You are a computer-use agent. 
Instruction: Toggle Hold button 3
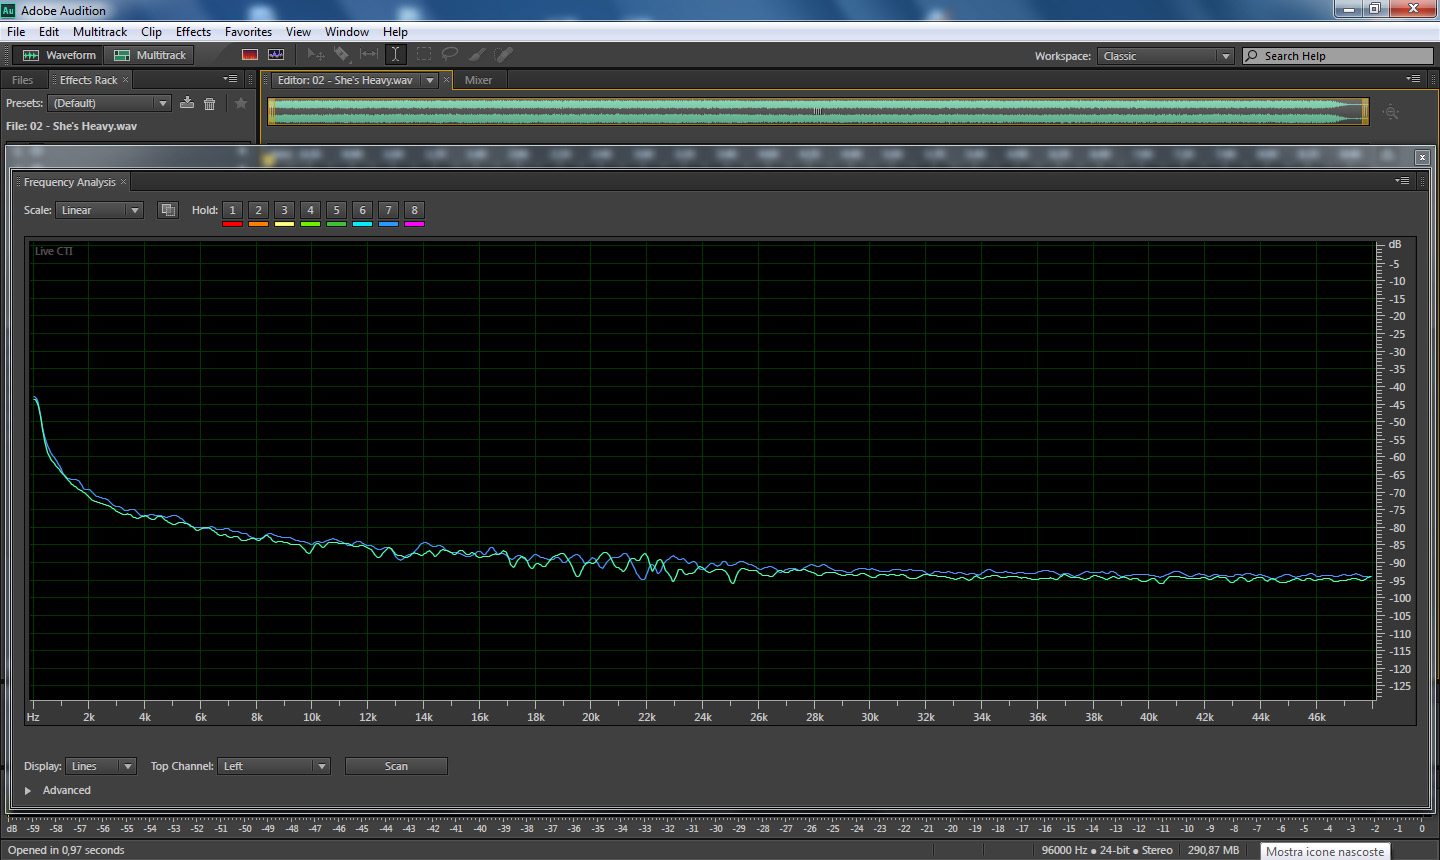tap(285, 210)
